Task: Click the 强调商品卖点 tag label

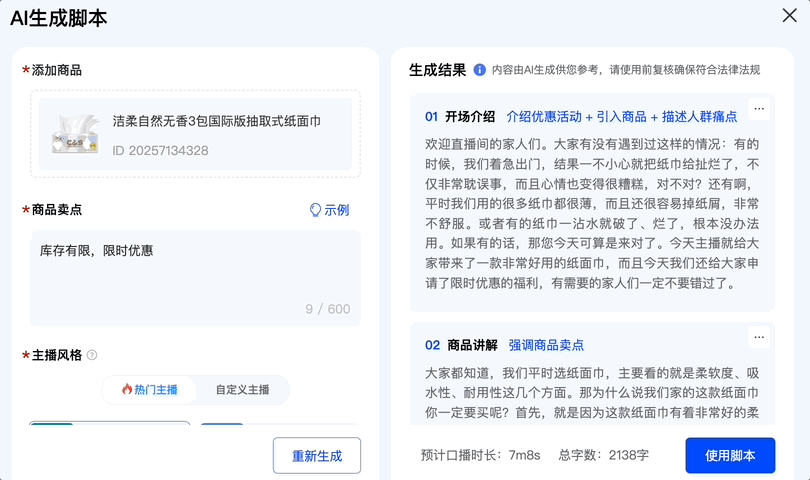Action: click(x=546, y=345)
